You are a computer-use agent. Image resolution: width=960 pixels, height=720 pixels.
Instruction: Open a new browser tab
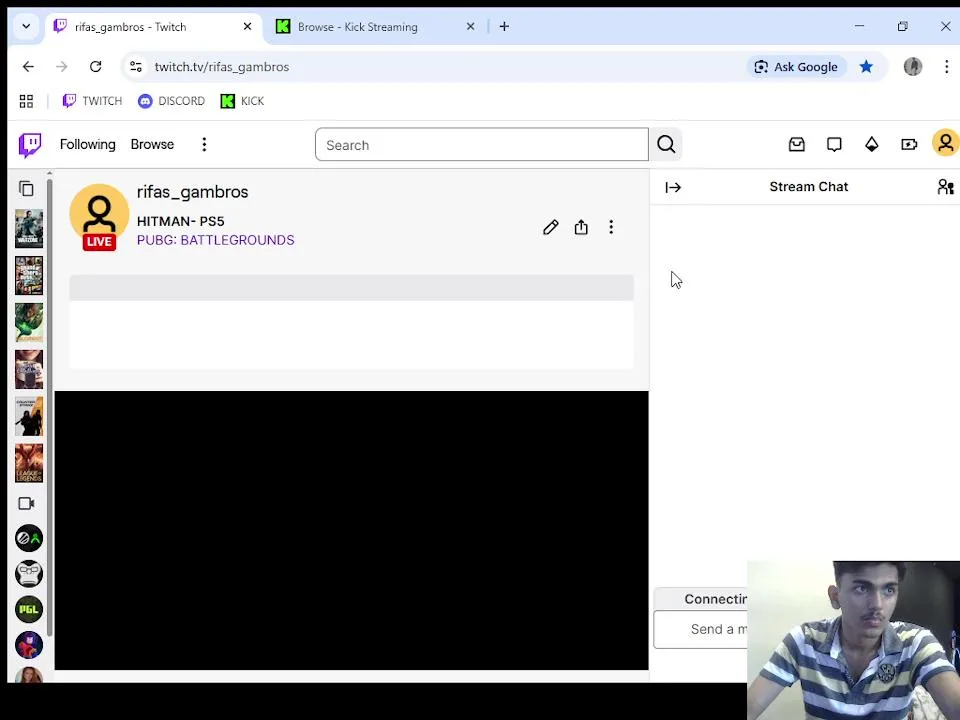click(x=504, y=26)
